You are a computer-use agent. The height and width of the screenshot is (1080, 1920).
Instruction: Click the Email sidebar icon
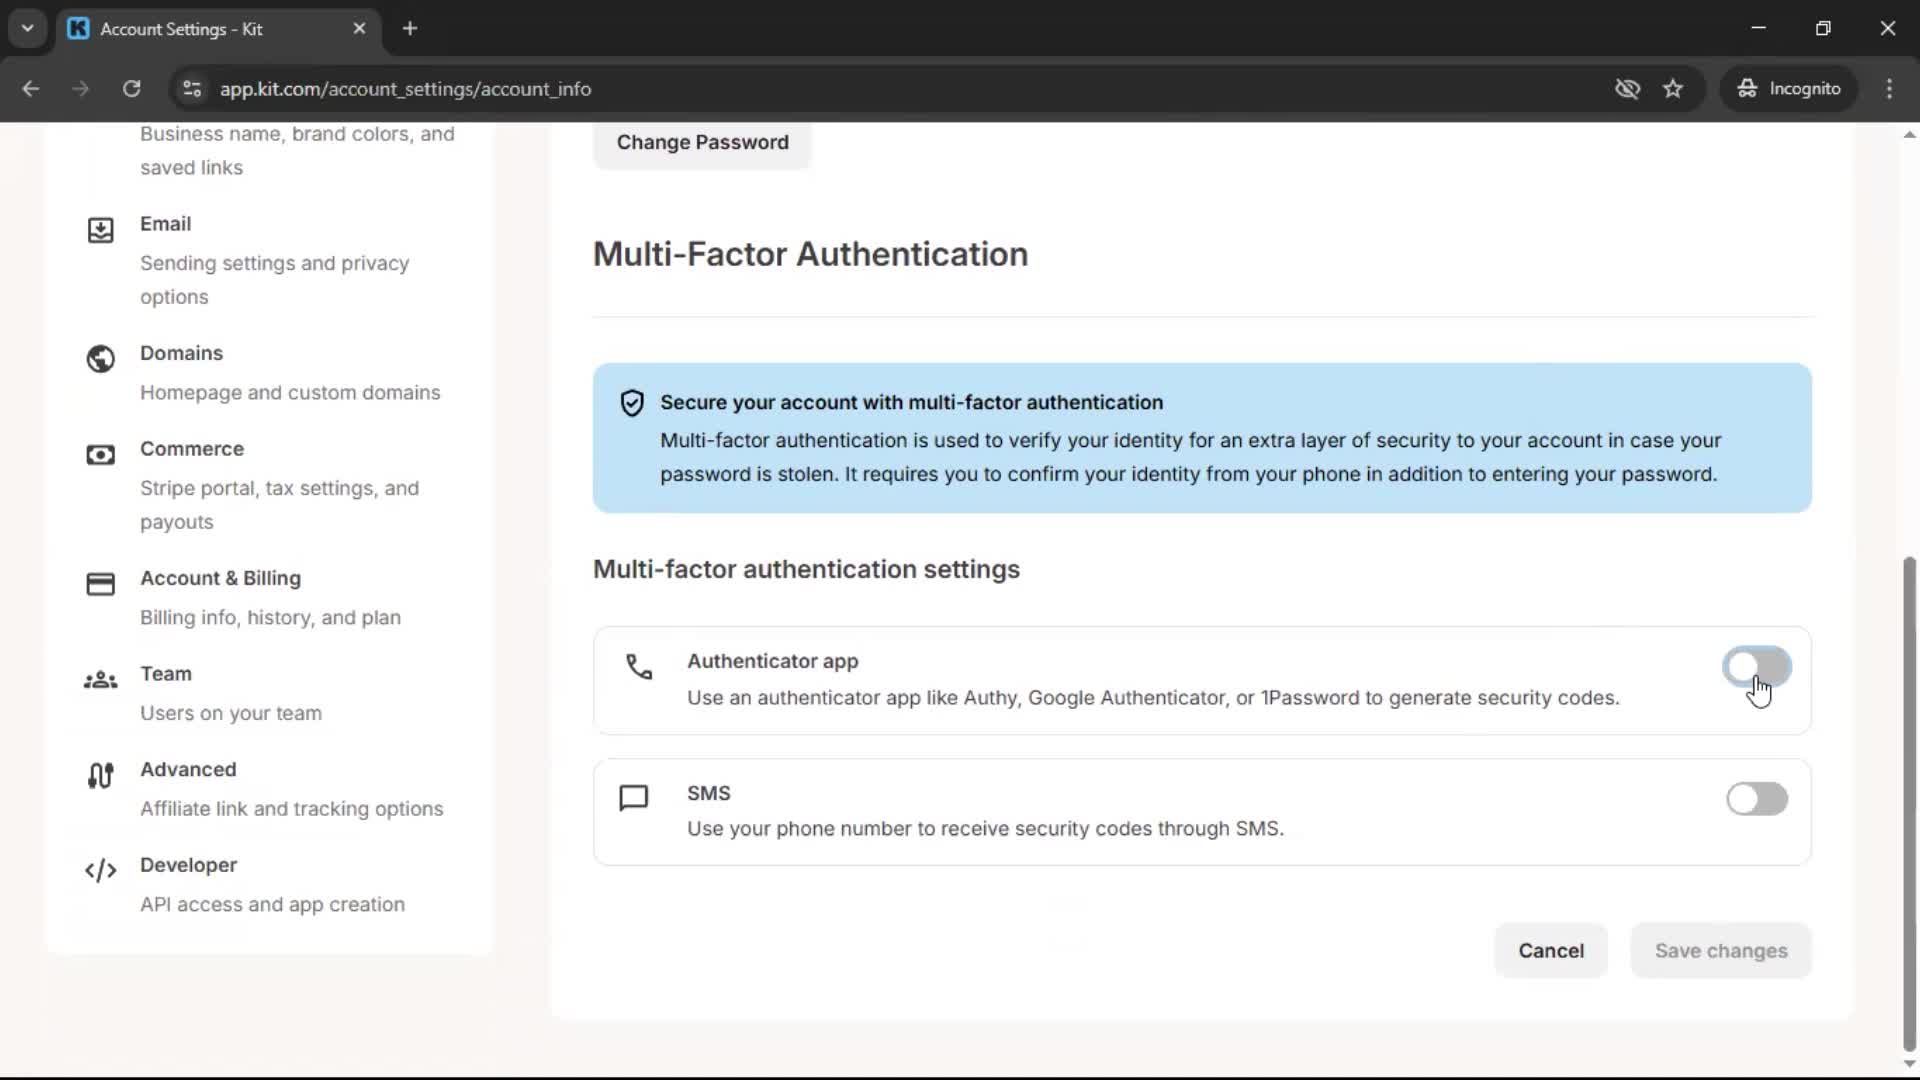point(100,229)
